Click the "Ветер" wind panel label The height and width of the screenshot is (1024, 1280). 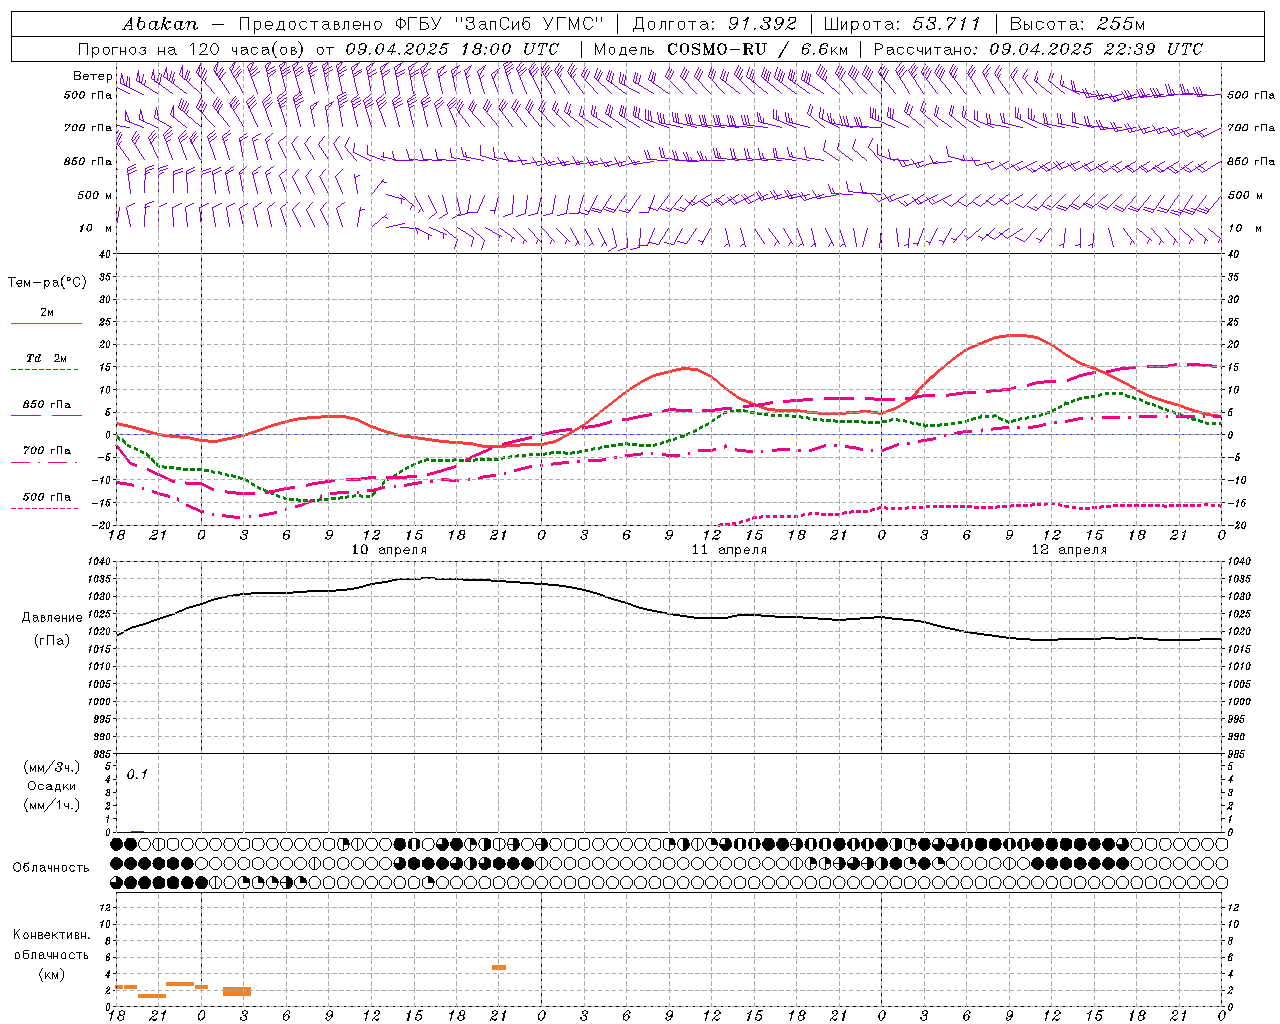[92, 76]
